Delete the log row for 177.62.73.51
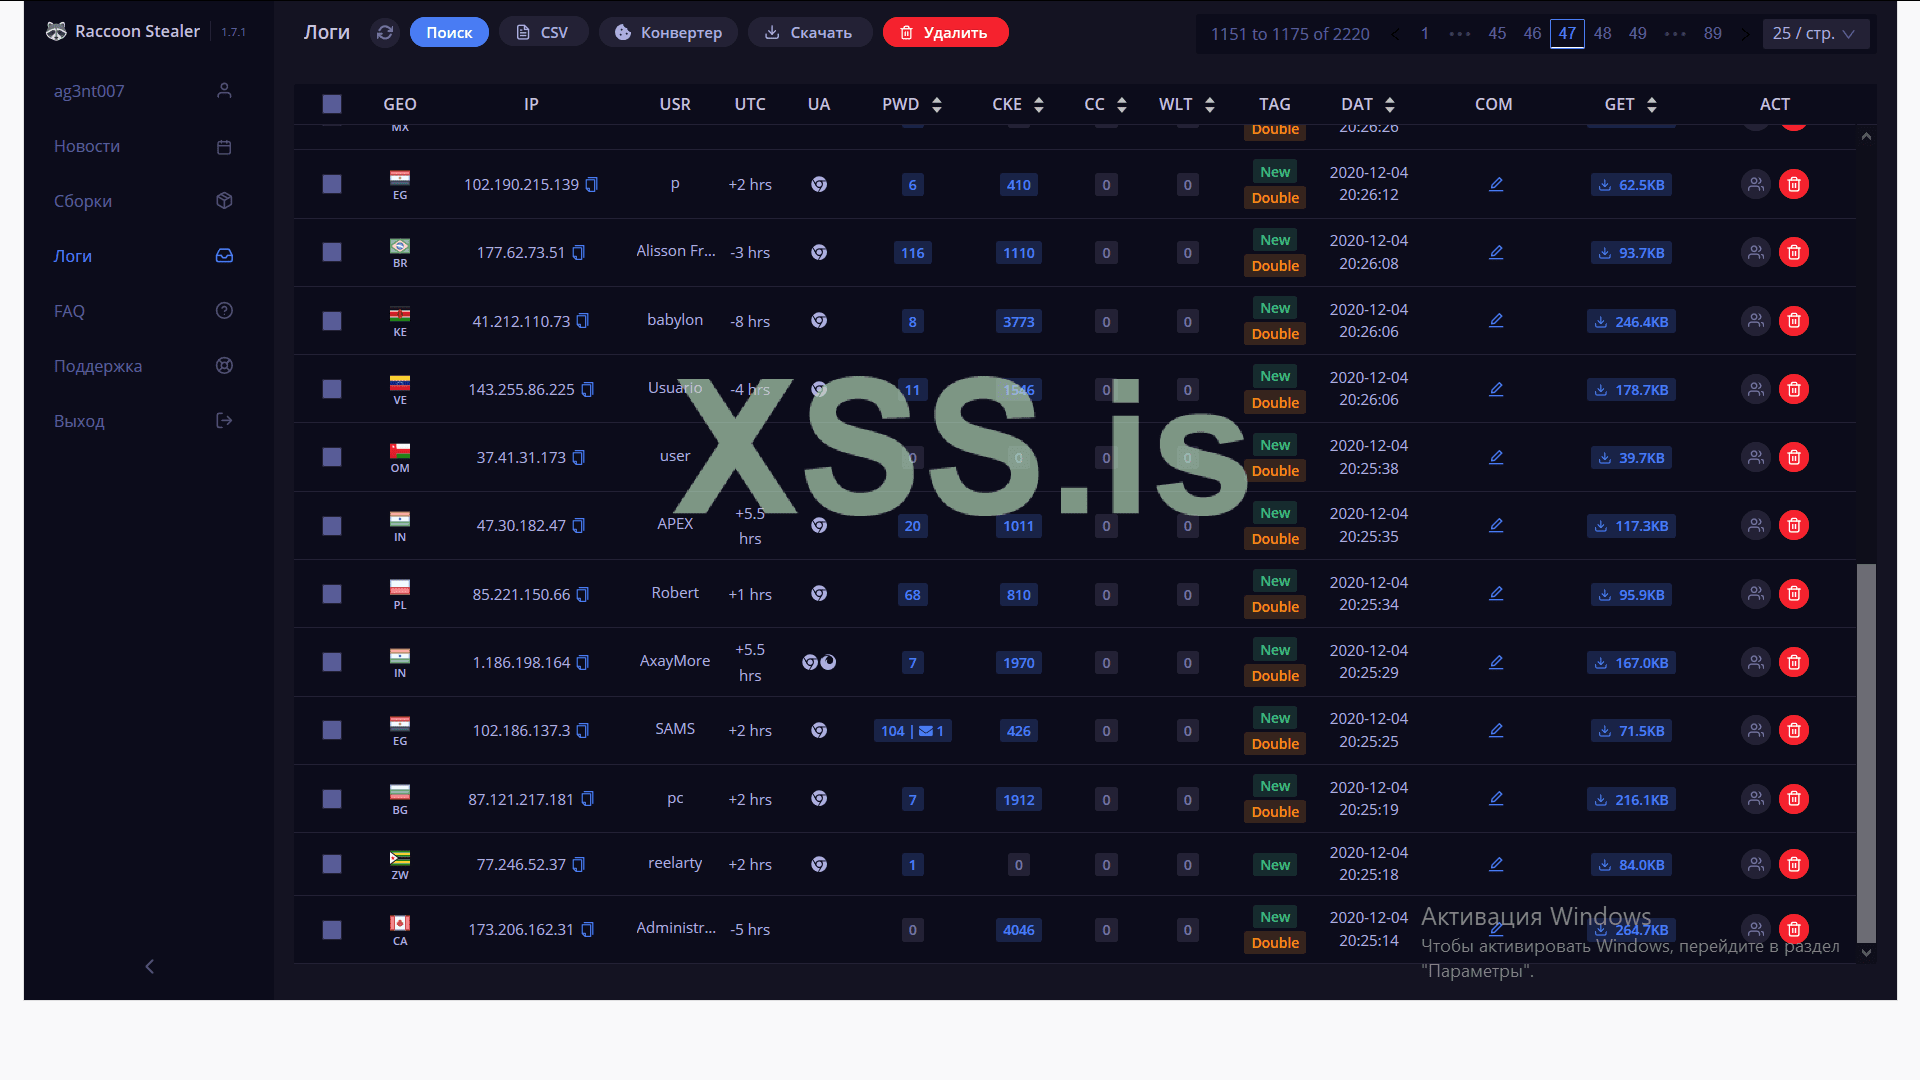 pos(1794,253)
